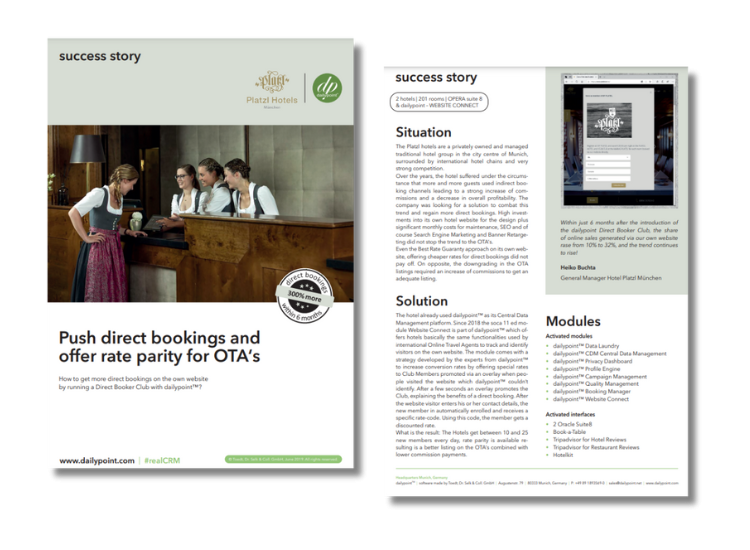Click the "success story" header on right page
This screenshot has width=750, height=550.
click(x=436, y=77)
